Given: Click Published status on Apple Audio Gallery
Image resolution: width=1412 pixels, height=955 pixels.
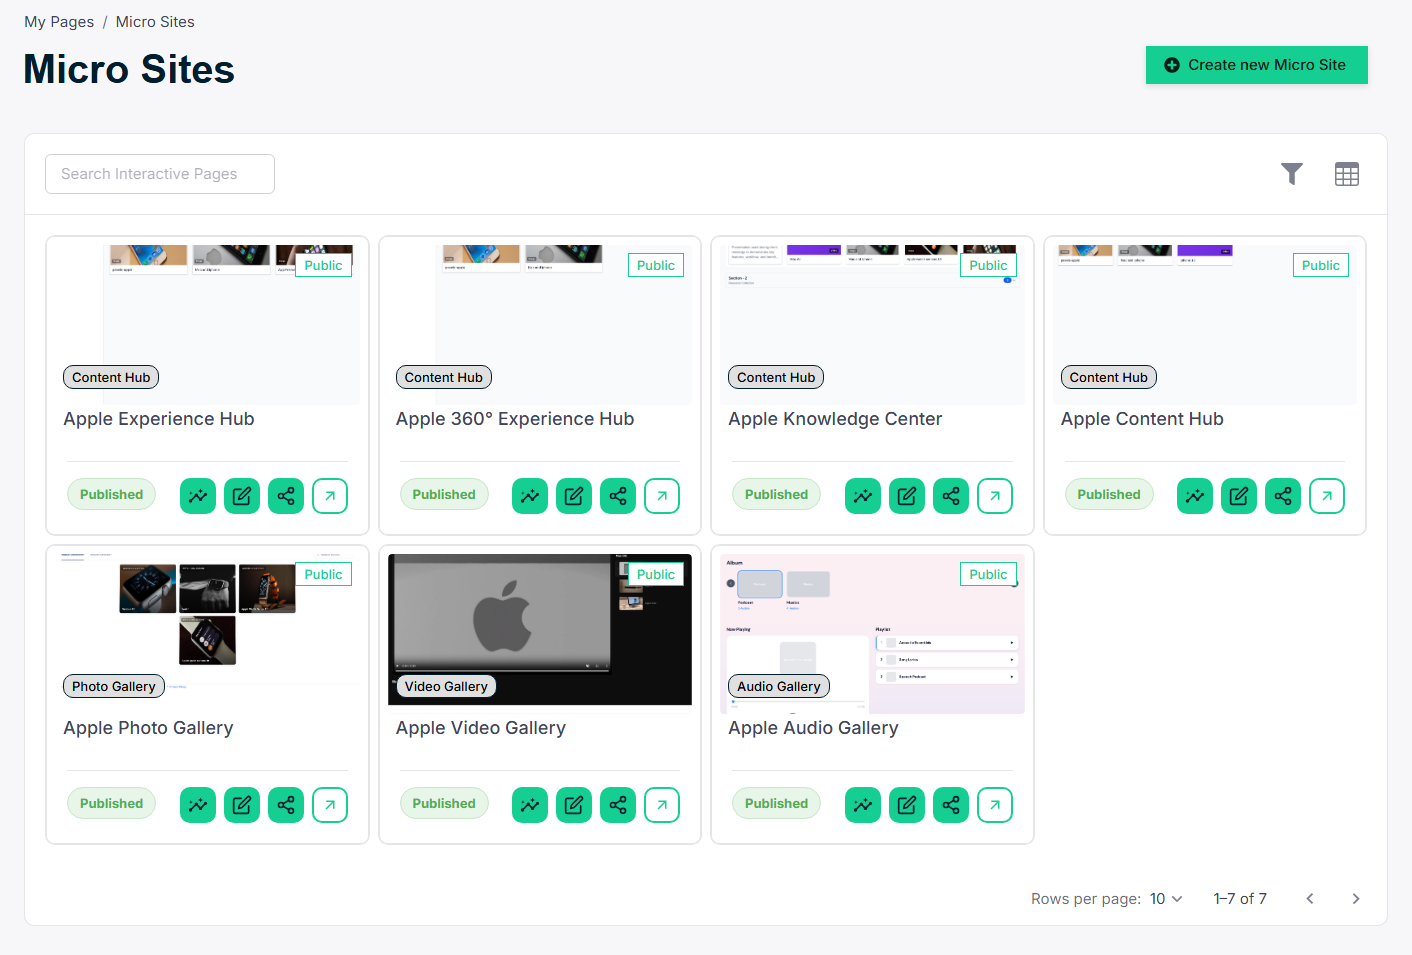Looking at the screenshot, I should point(776,804).
